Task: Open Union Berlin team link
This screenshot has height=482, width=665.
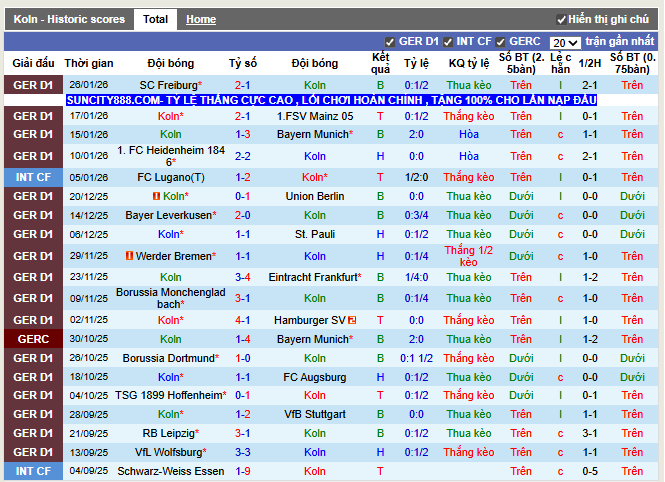Action: point(315,196)
